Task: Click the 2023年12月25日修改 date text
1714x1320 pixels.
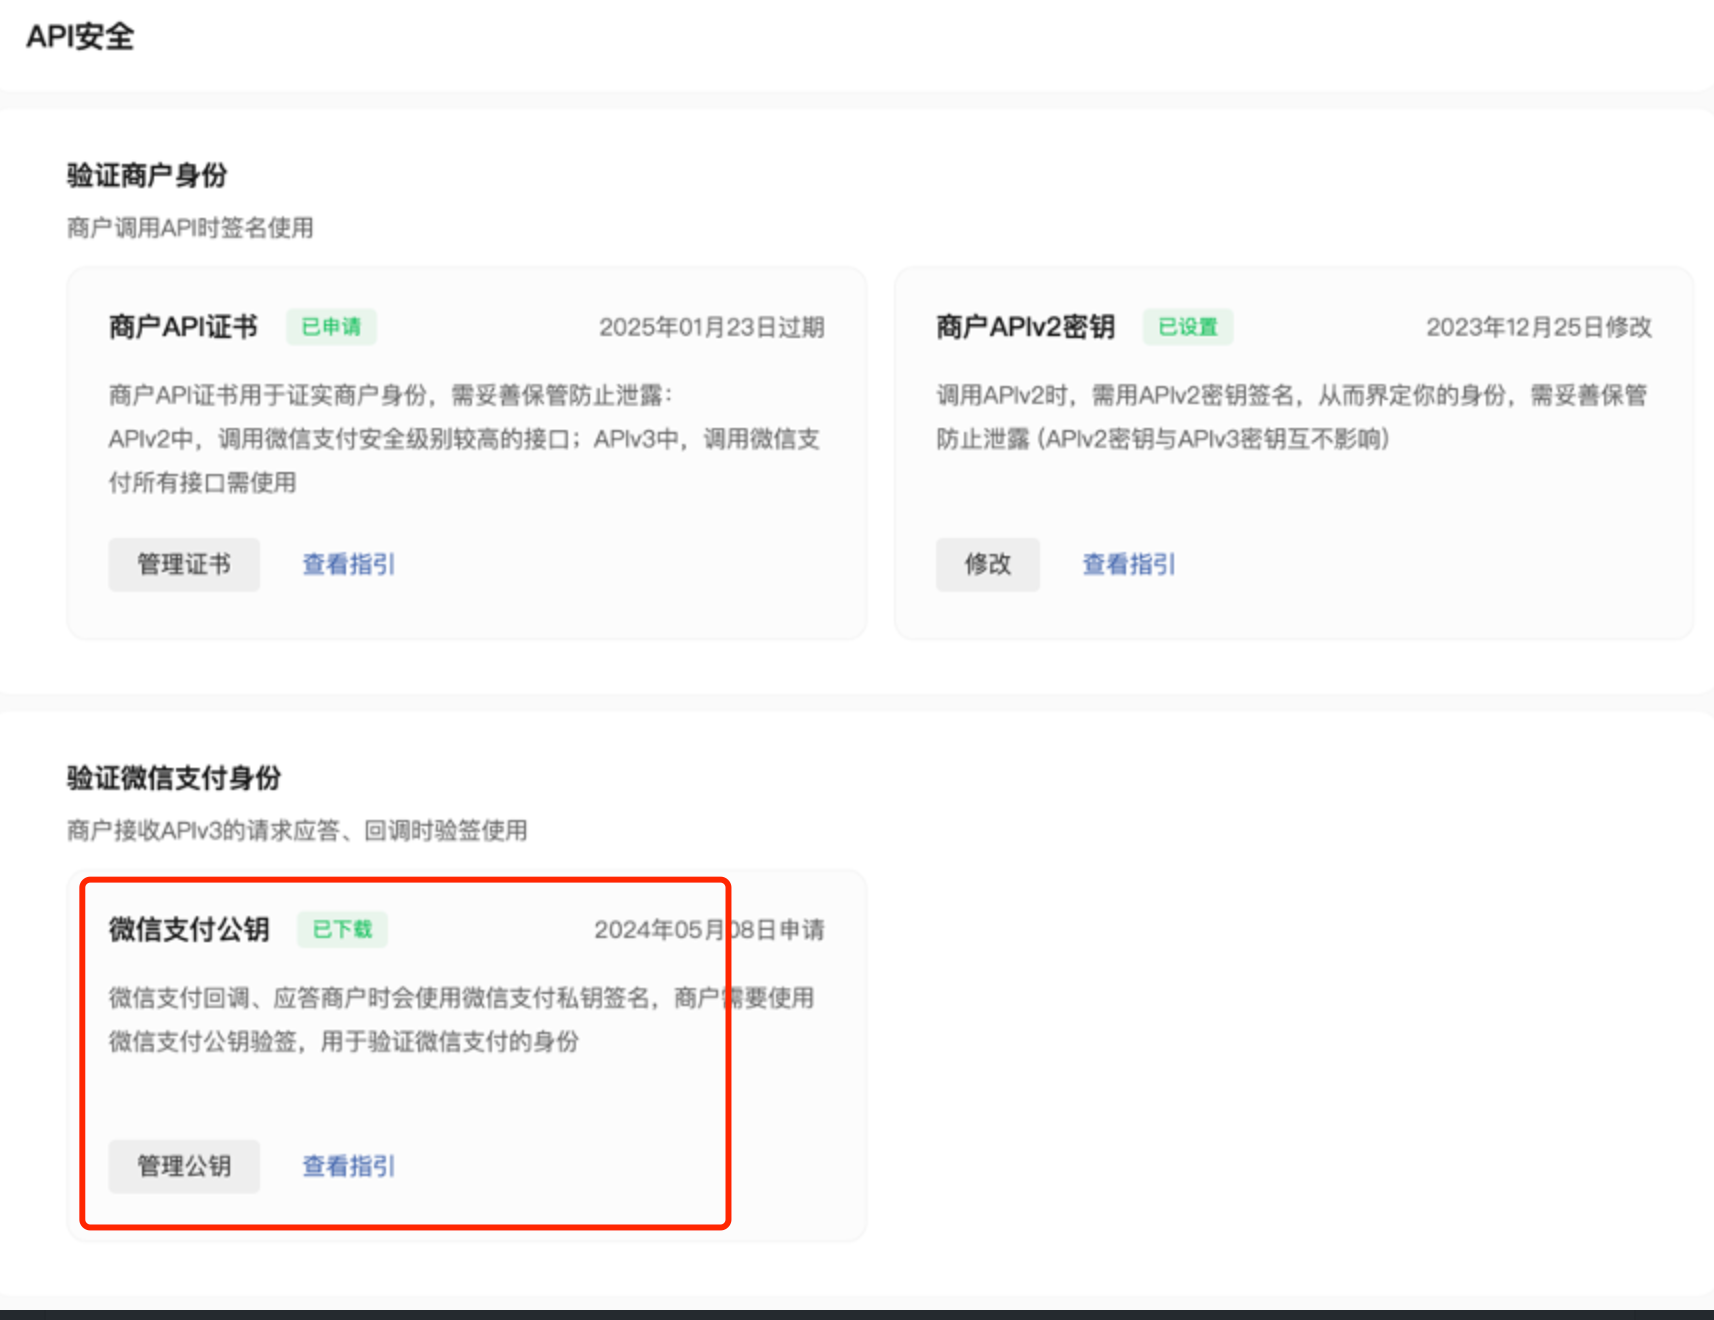Action: (x=1538, y=327)
